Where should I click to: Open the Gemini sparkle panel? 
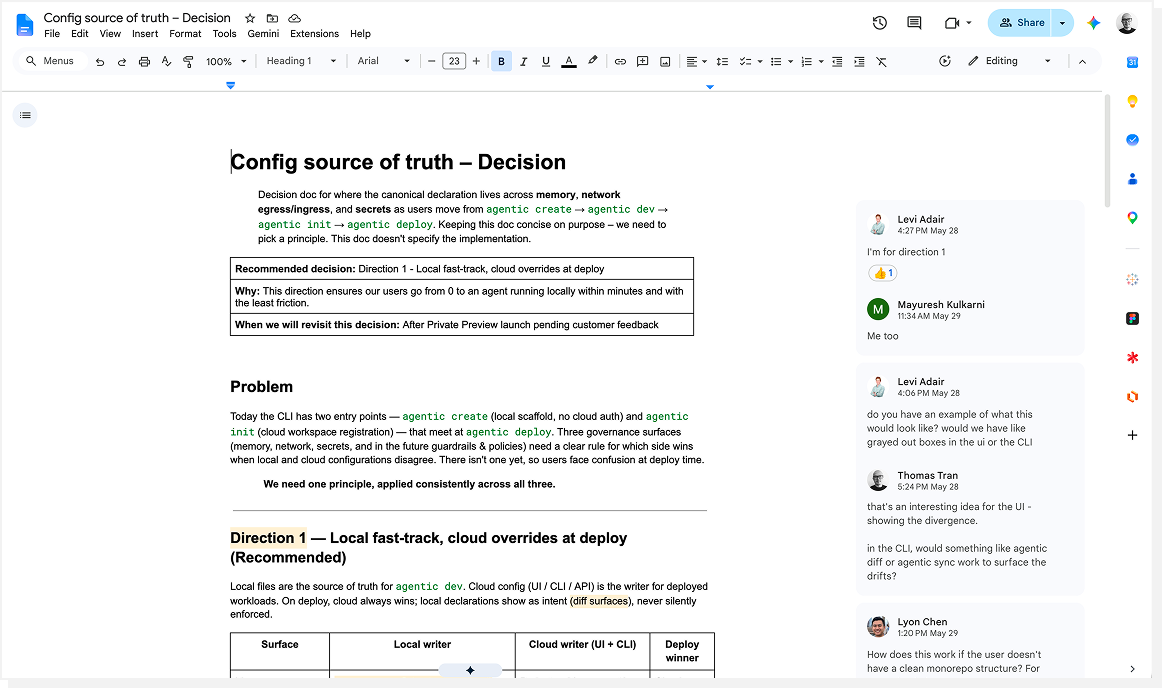click(x=1093, y=23)
